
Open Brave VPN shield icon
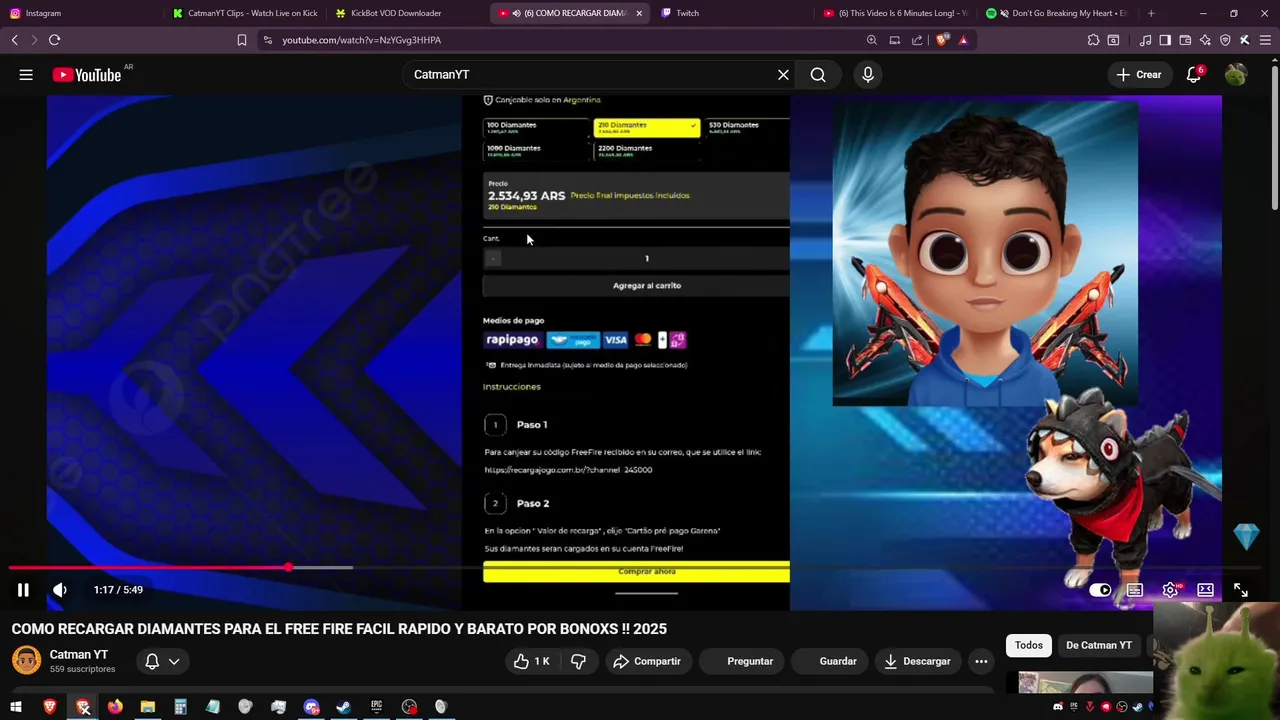[x=1225, y=40]
